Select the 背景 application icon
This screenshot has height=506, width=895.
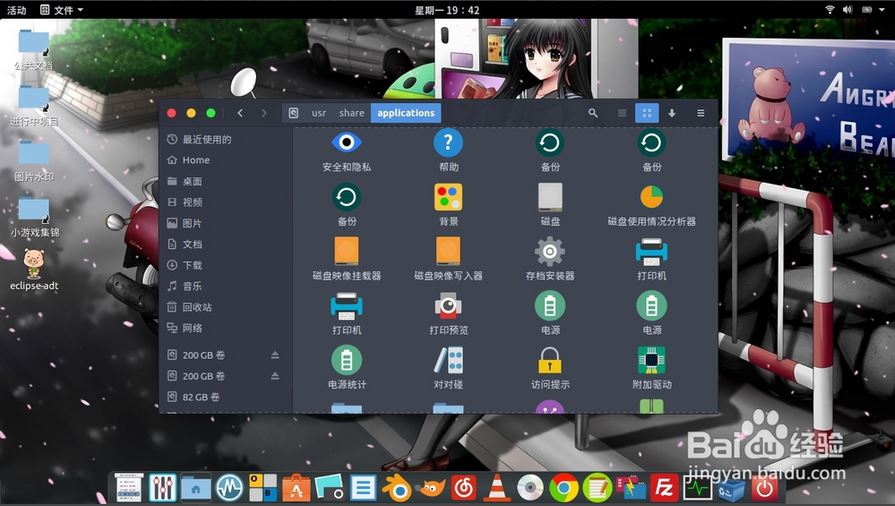tap(448, 196)
